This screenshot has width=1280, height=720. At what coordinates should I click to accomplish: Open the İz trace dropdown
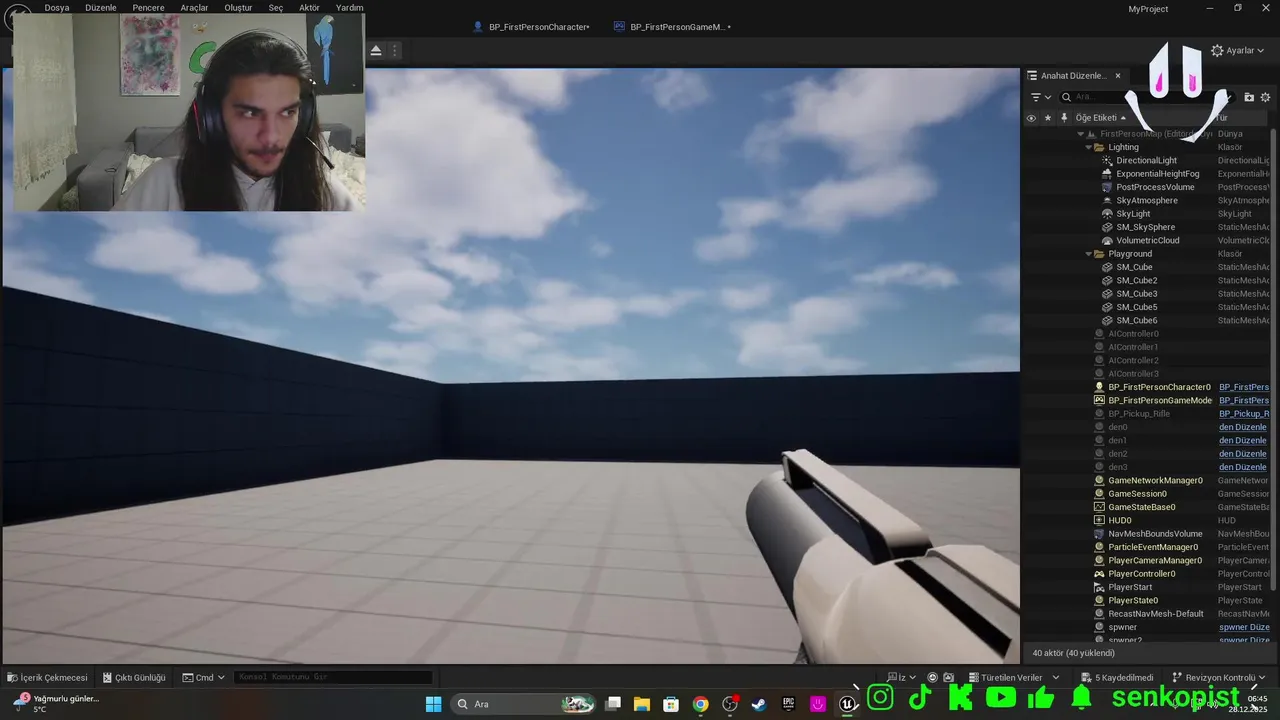point(901,677)
